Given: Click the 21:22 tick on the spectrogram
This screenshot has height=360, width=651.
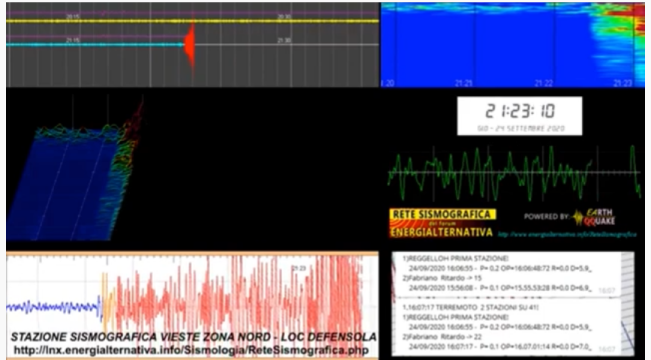Looking at the screenshot, I should click(x=543, y=83).
